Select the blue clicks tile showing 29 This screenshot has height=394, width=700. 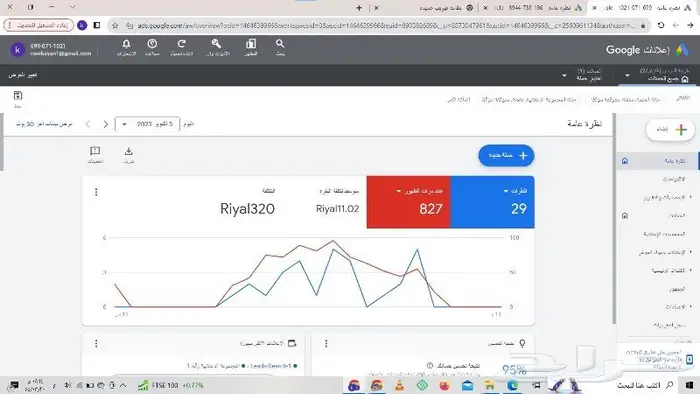(492, 202)
